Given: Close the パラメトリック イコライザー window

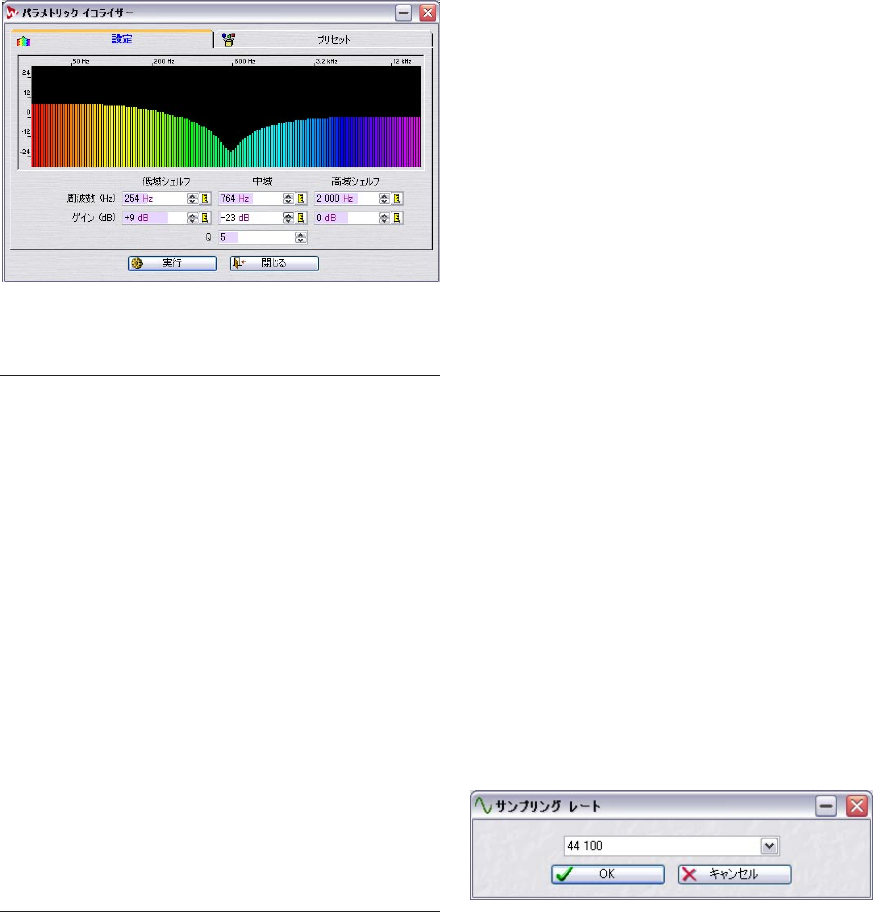Looking at the screenshot, I should click(428, 13).
